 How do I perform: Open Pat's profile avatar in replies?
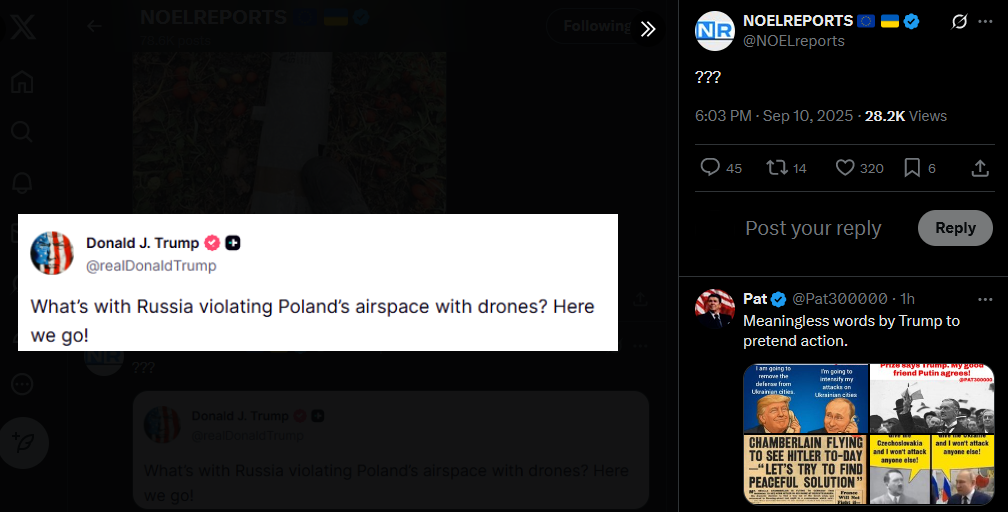(715, 309)
